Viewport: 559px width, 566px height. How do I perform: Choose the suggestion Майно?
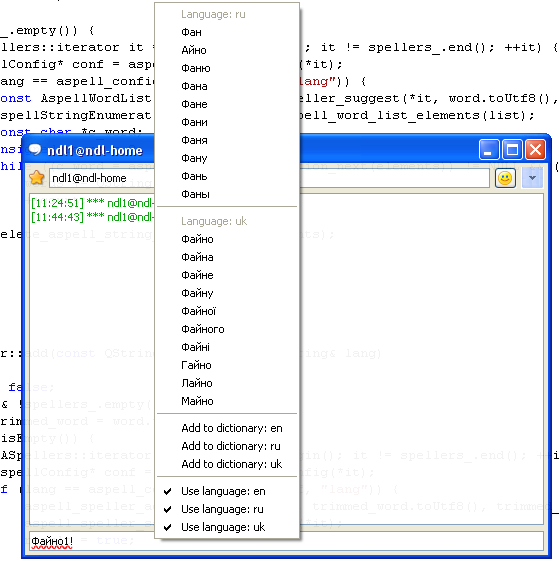point(227,401)
